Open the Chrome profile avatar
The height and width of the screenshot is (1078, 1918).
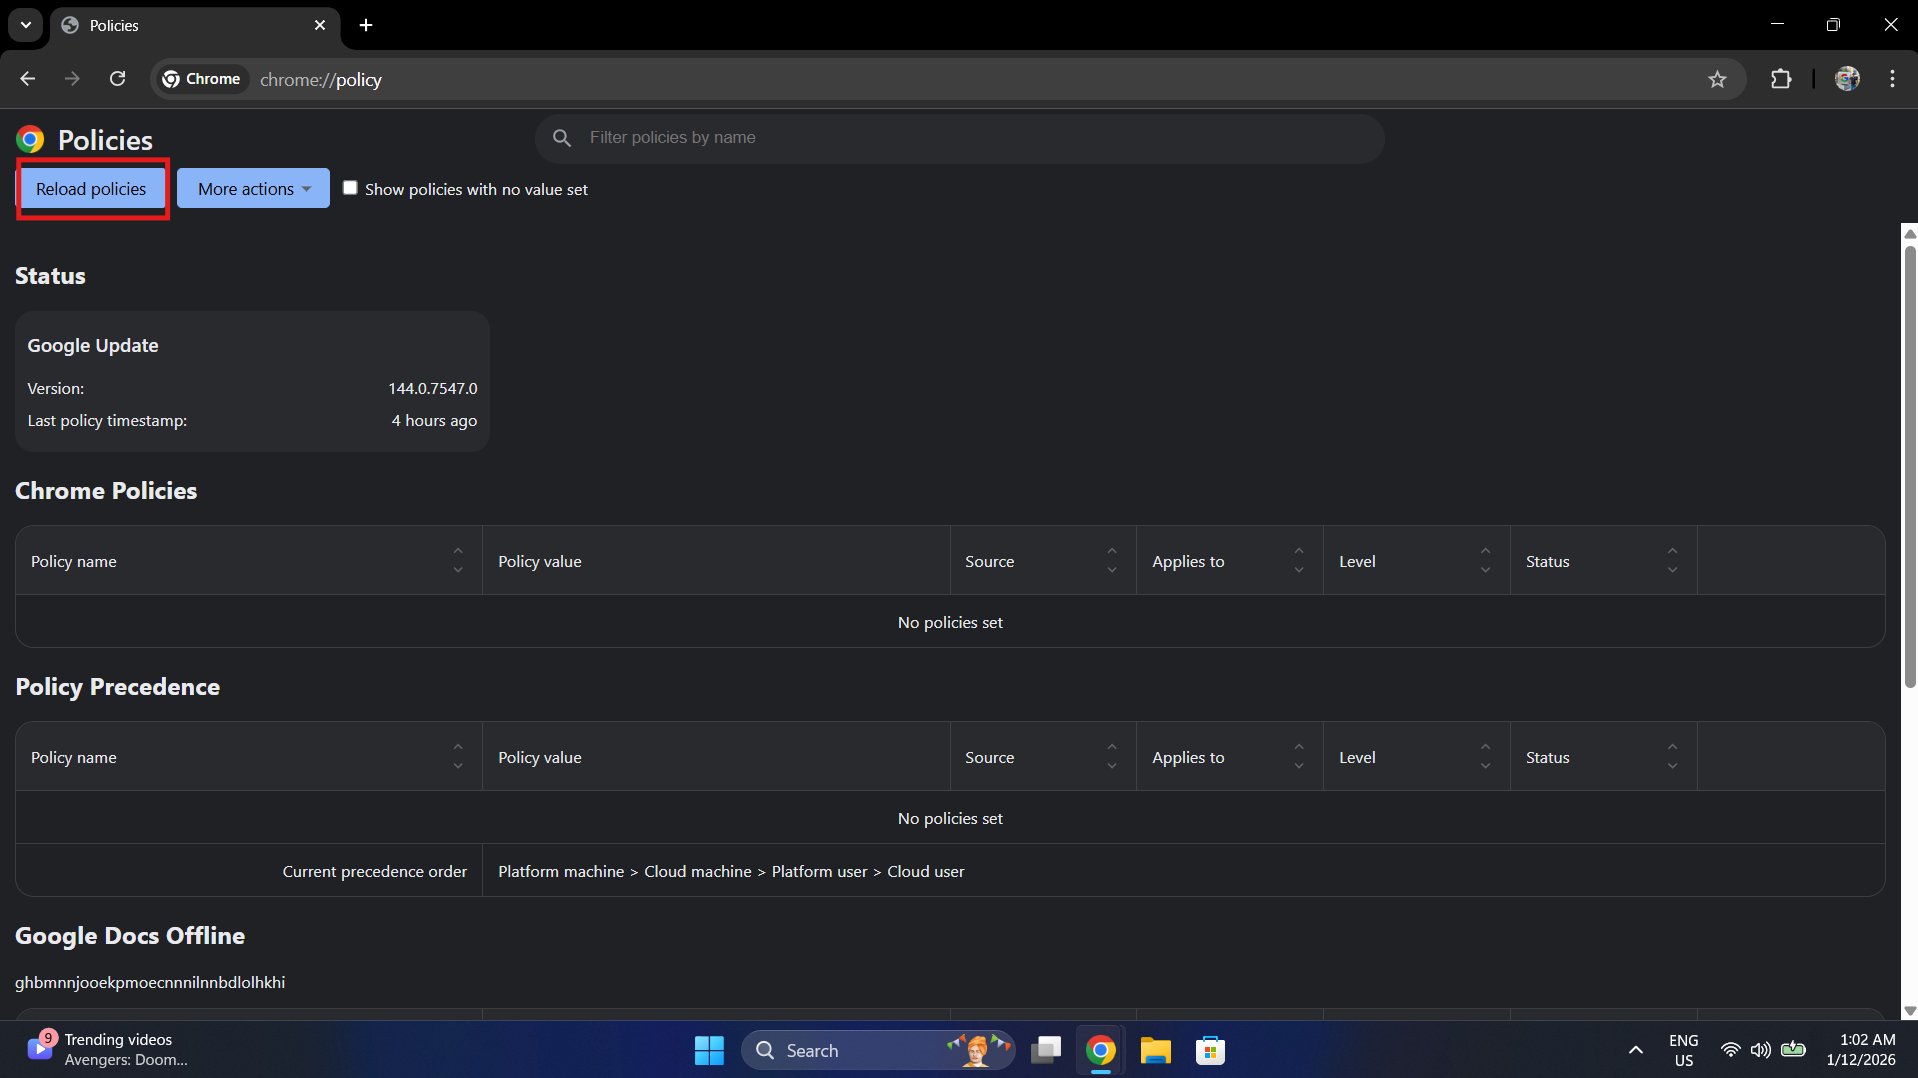[x=1847, y=80]
